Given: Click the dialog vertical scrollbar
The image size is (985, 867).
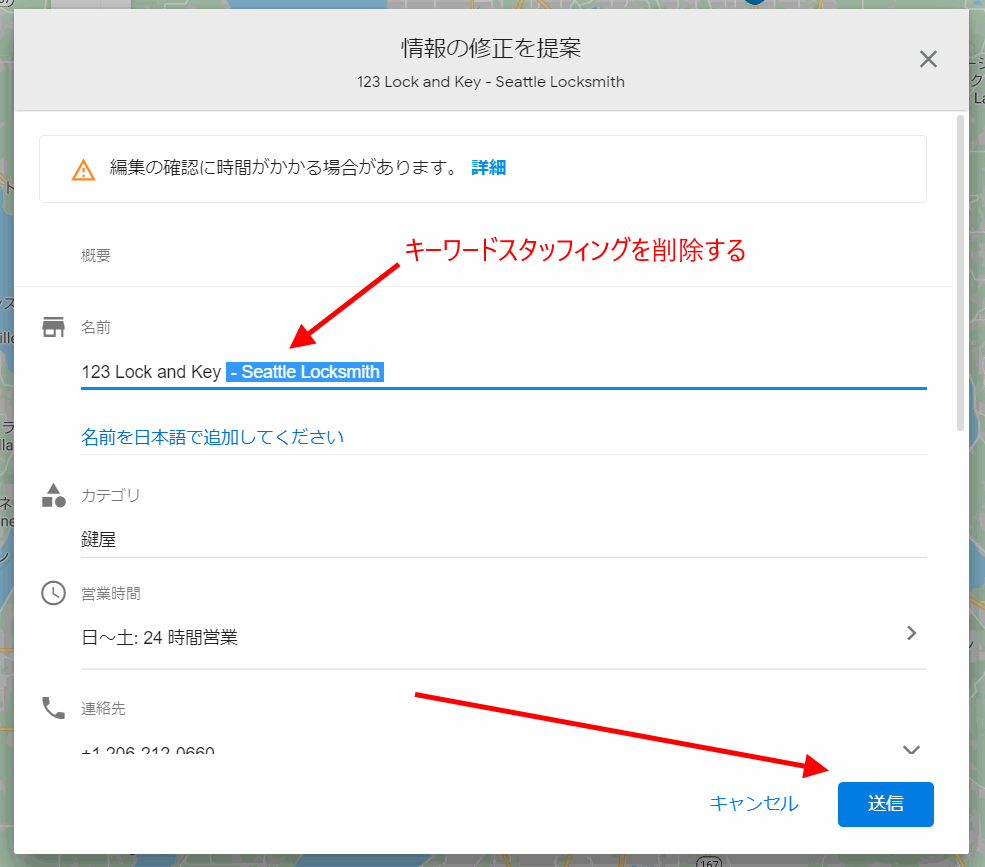Looking at the screenshot, I should pyautogui.click(x=960, y=273).
